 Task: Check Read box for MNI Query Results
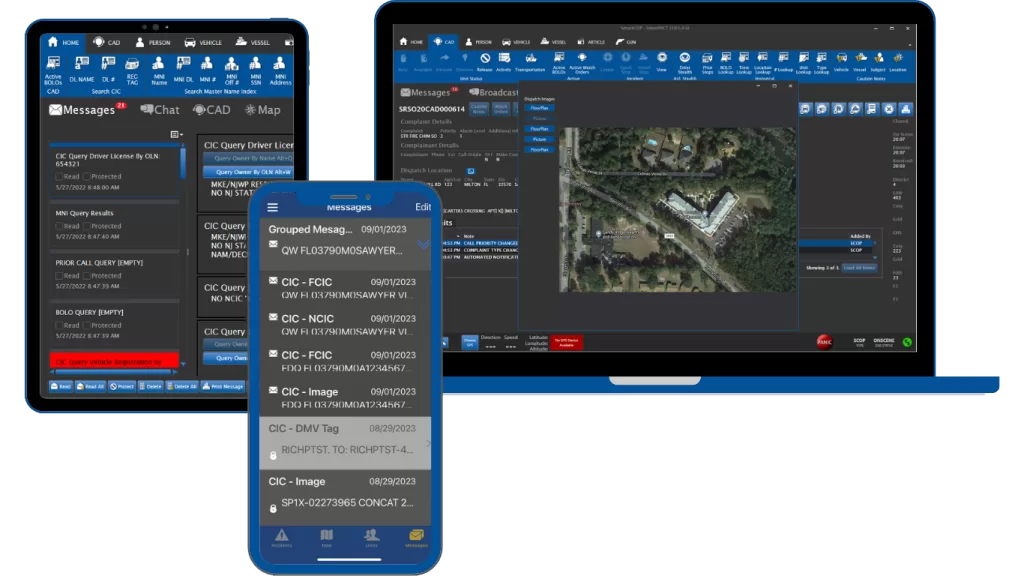click(x=60, y=226)
